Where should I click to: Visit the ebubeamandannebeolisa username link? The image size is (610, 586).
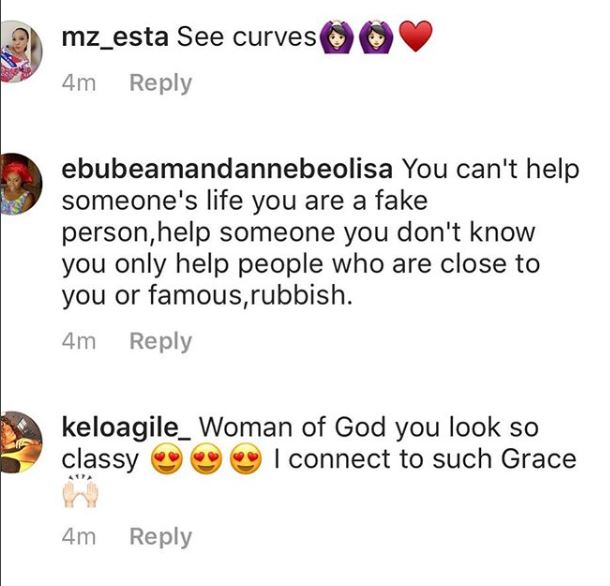(x=227, y=170)
